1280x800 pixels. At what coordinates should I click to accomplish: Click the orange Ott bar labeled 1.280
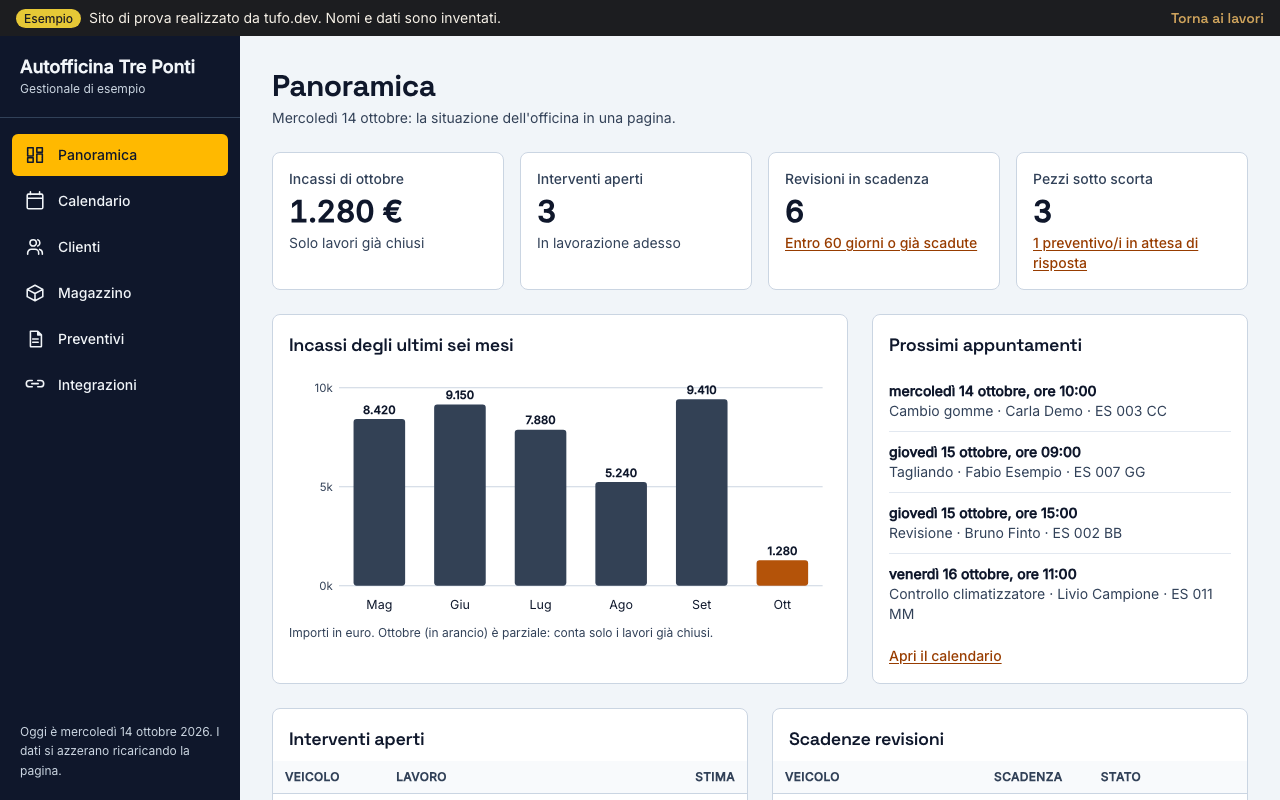[x=782, y=573]
